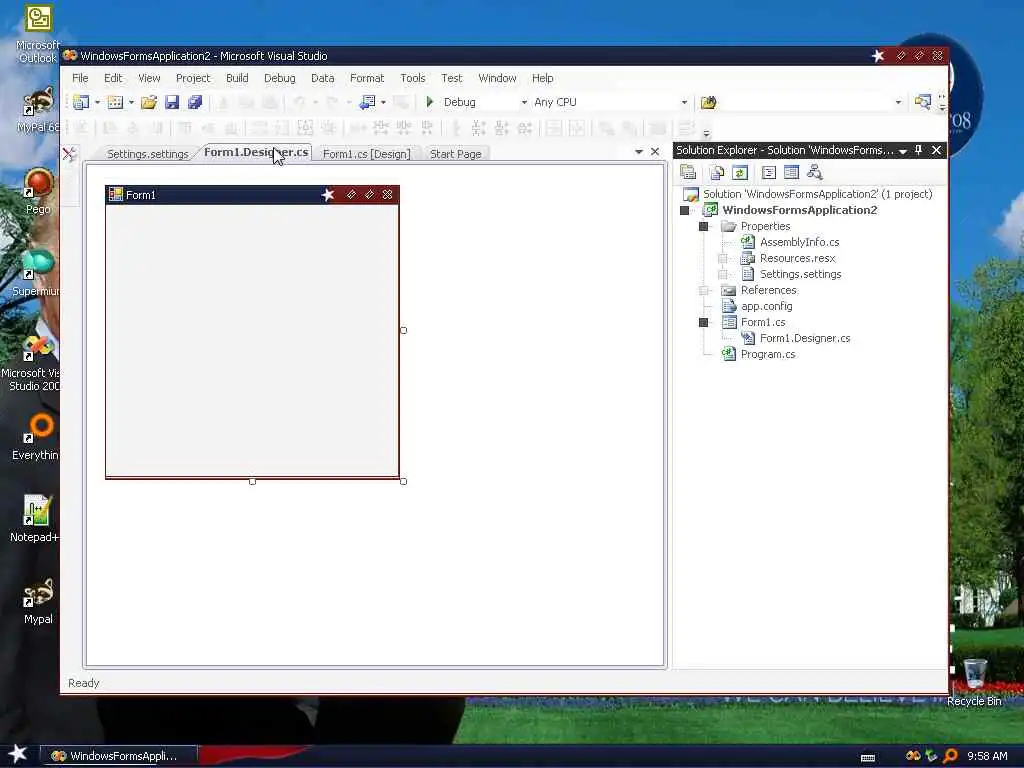Collapse the Form1.cs tree node
Screen dimensions: 1024x768
click(703, 323)
